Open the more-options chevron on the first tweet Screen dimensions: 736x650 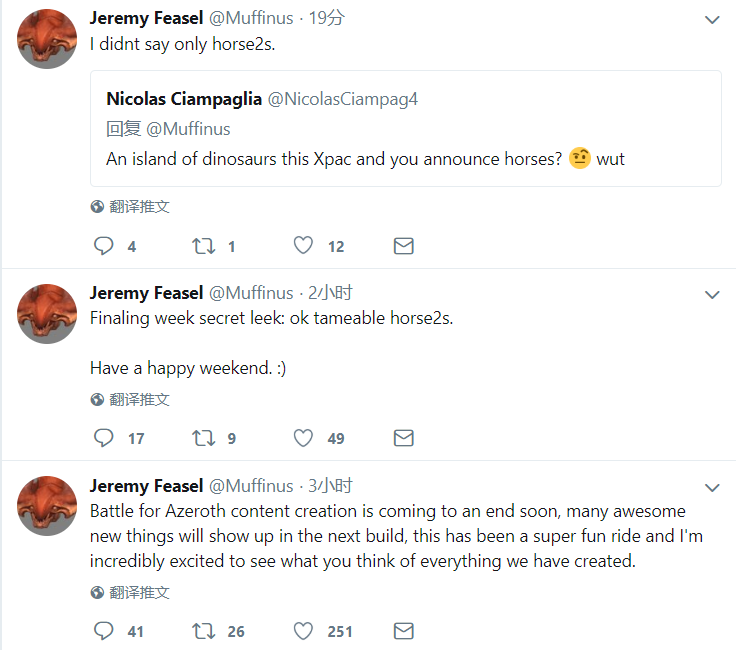(712, 19)
